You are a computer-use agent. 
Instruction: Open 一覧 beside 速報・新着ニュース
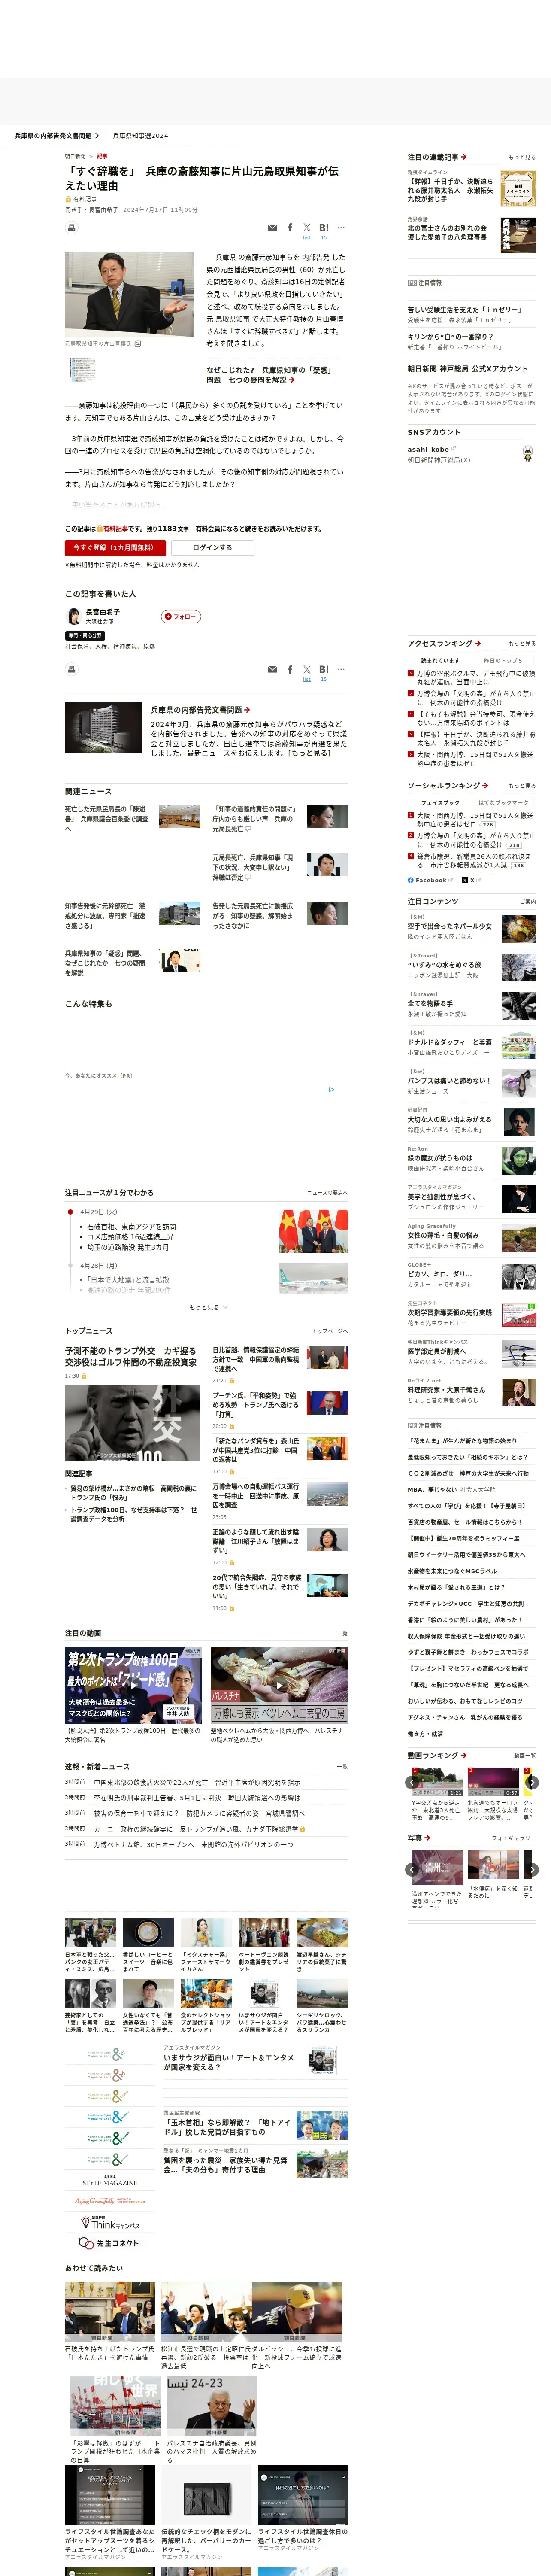342,1768
